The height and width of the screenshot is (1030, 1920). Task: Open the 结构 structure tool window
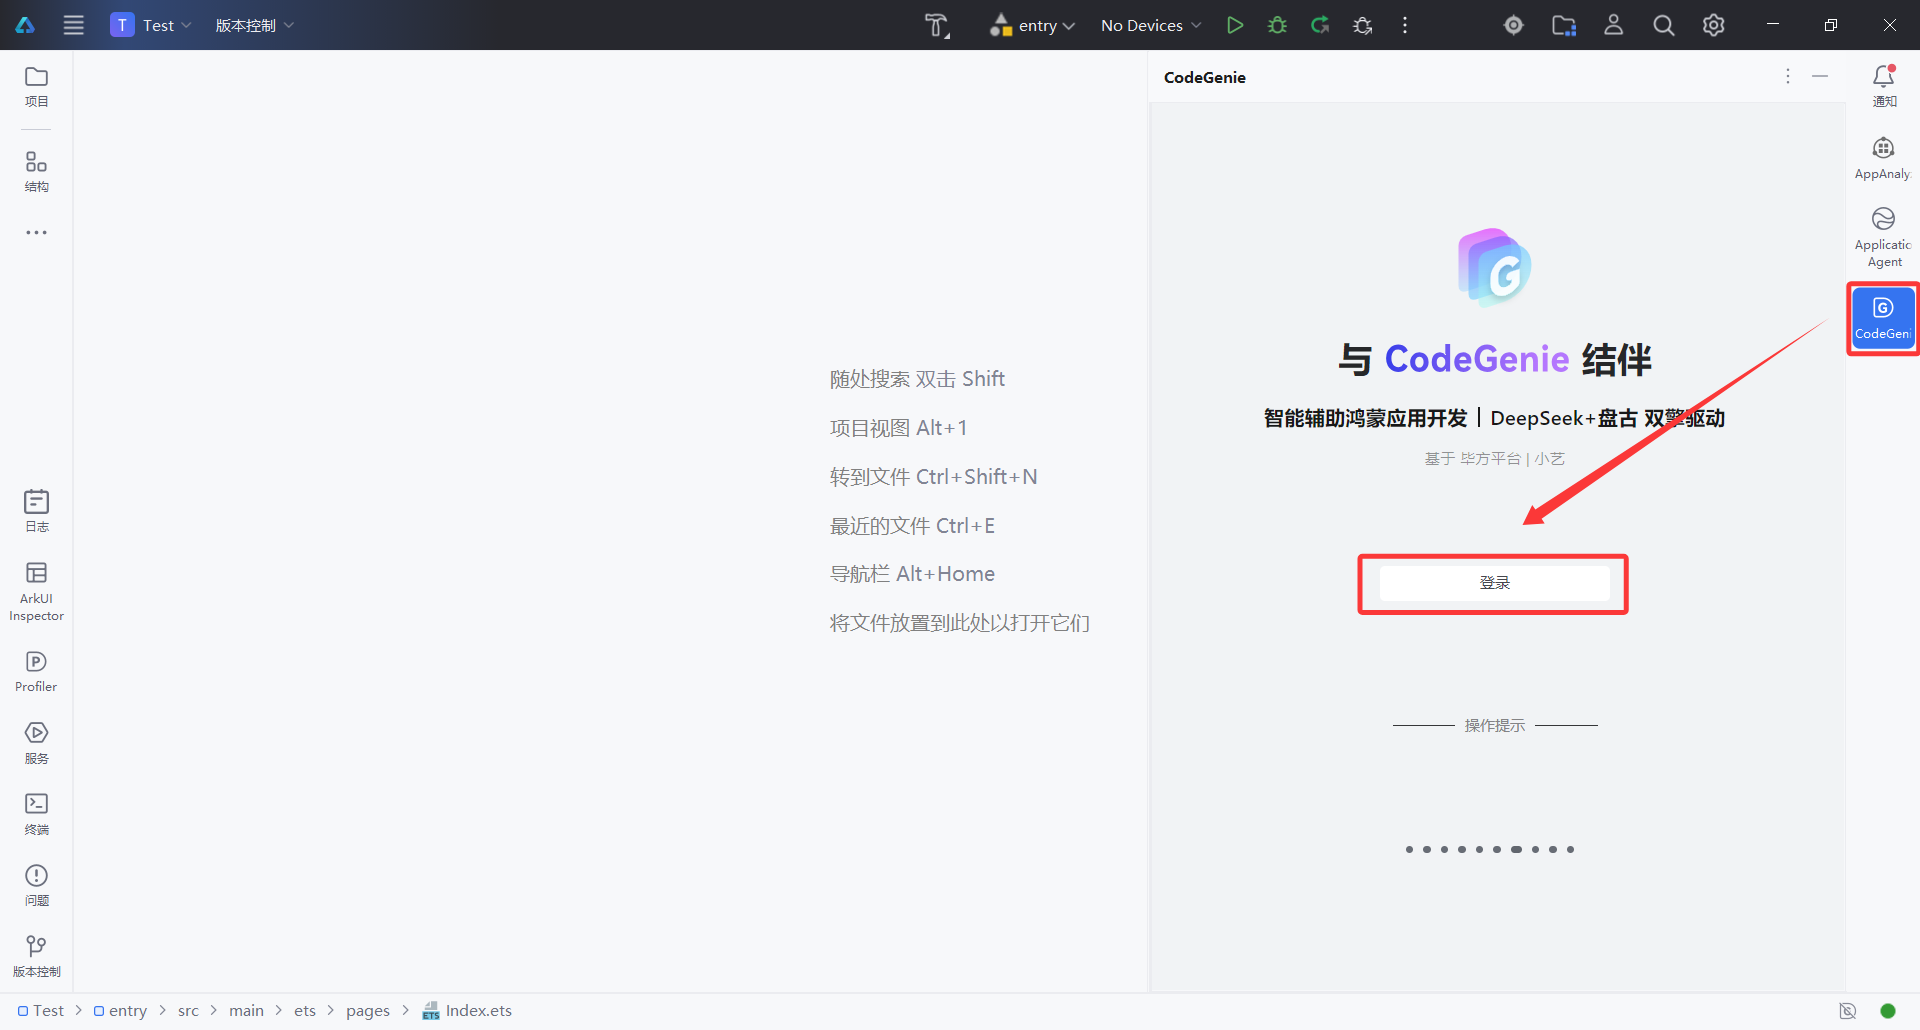tap(36, 172)
